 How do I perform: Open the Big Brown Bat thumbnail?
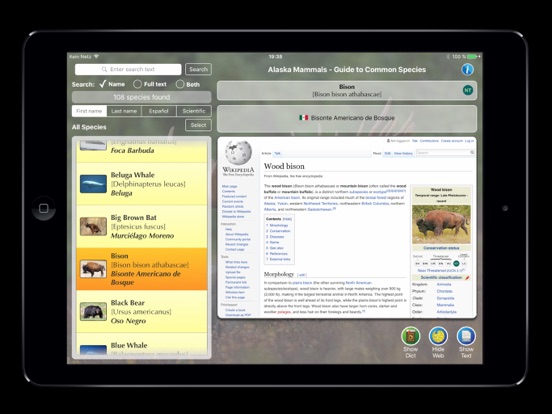[x=93, y=226]
